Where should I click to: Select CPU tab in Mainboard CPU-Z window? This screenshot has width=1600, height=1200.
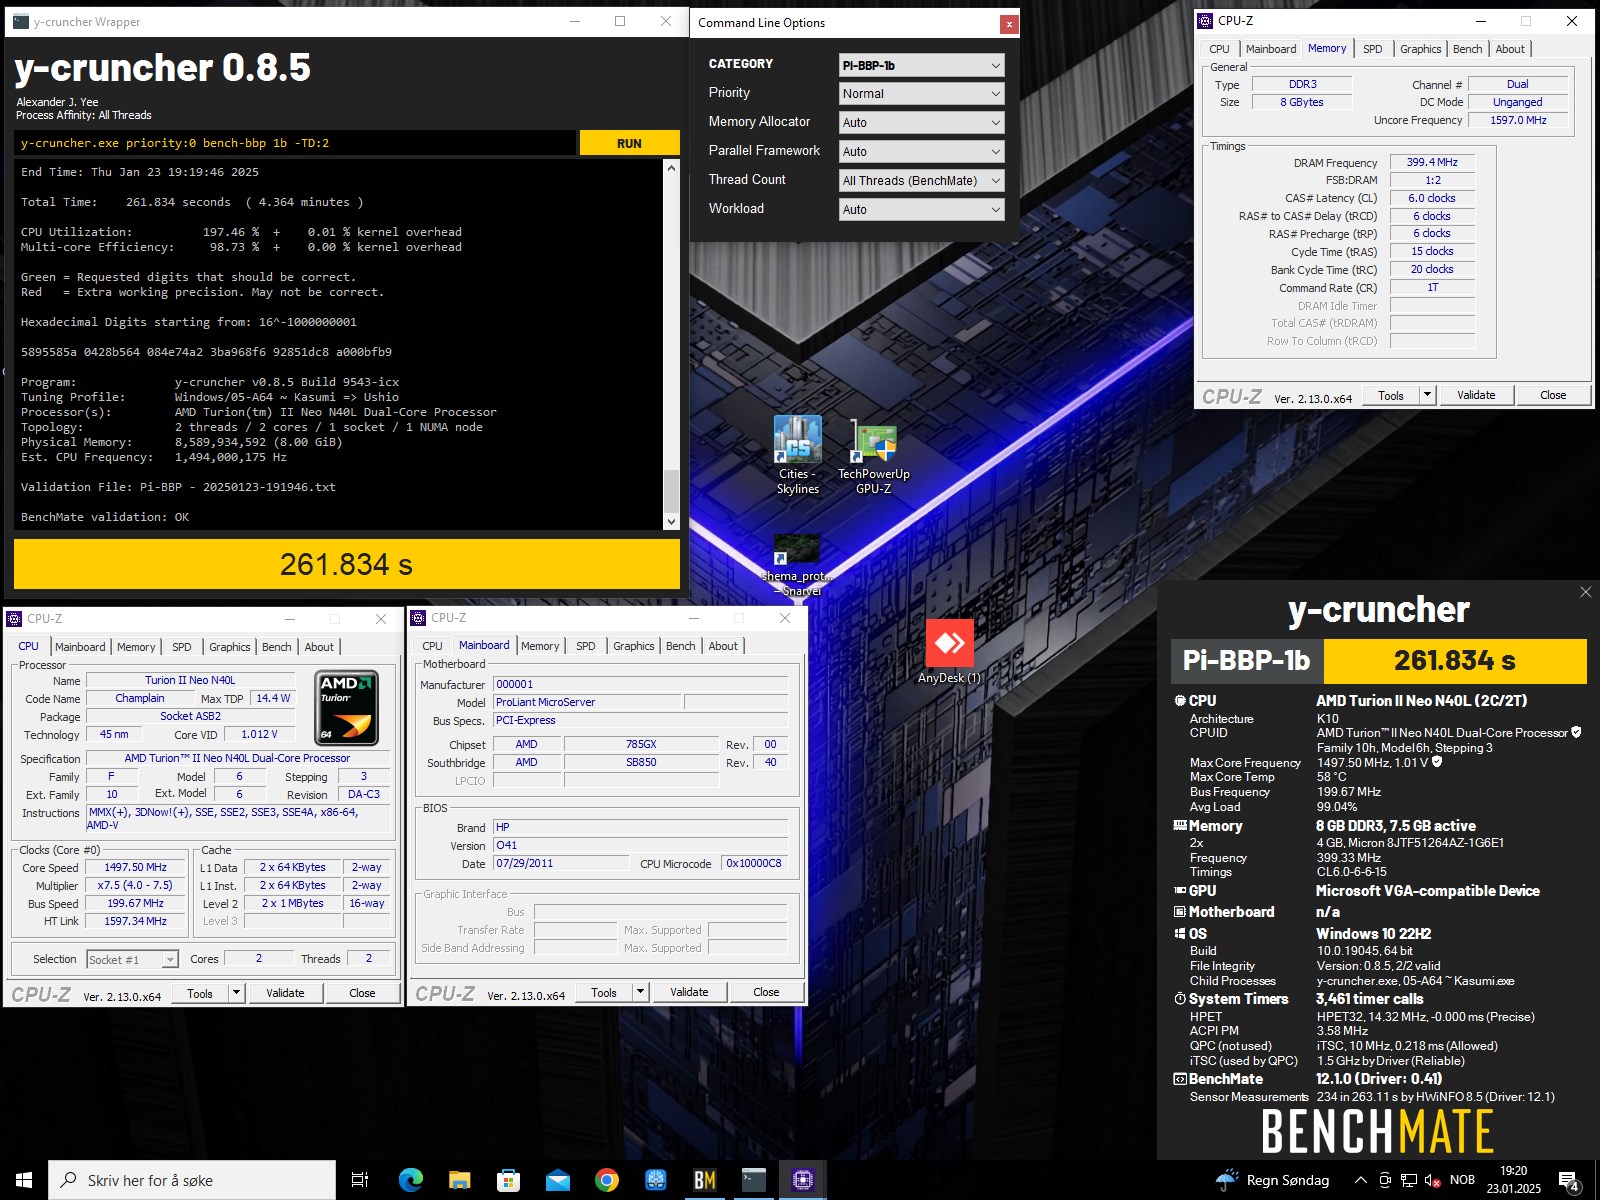coord(432,646)
